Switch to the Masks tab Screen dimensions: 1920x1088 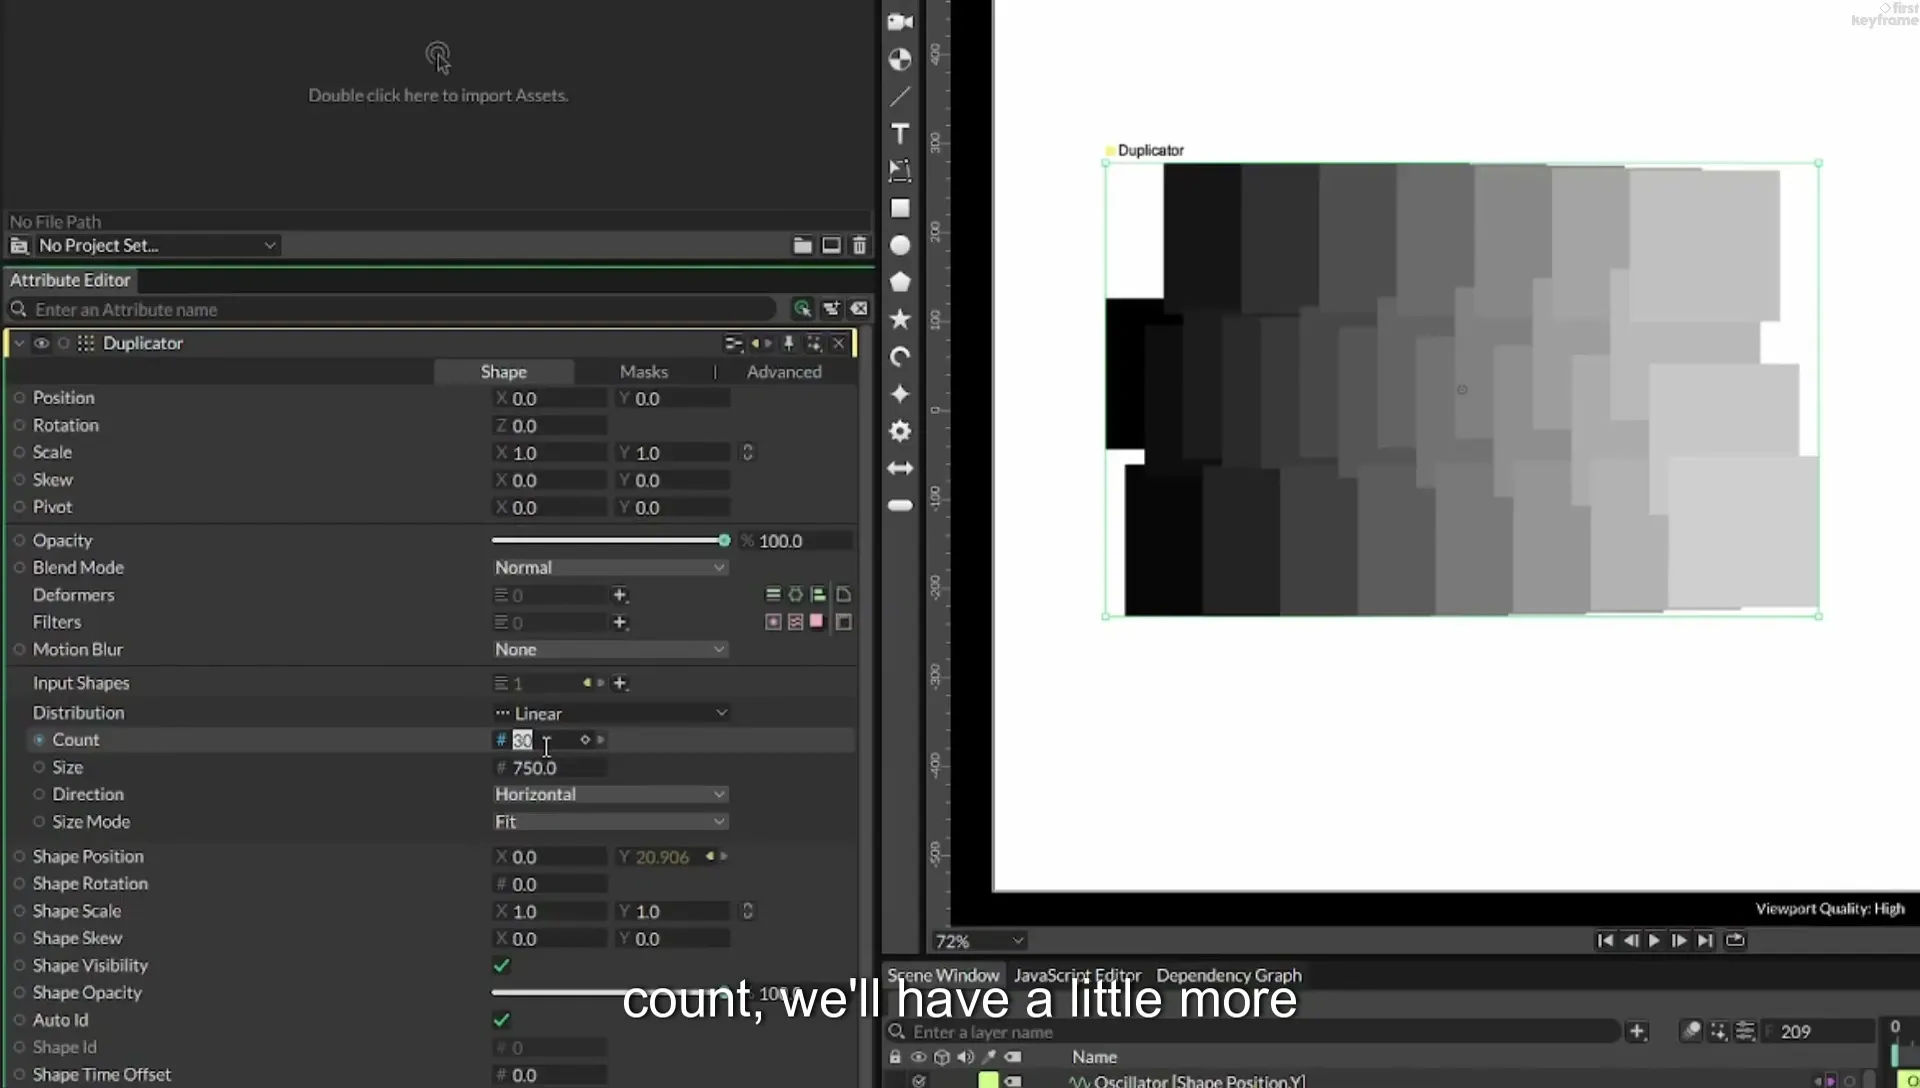643,371
